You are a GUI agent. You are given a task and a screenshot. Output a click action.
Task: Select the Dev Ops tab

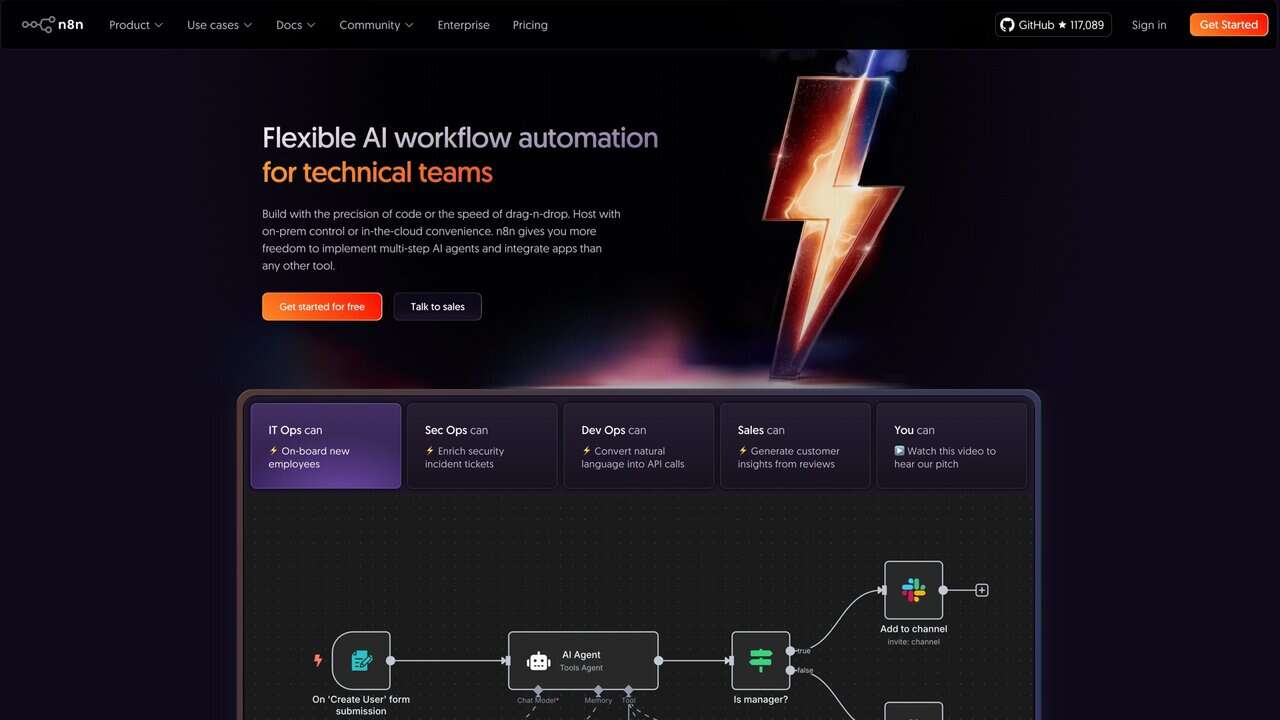tap(638, 446)
